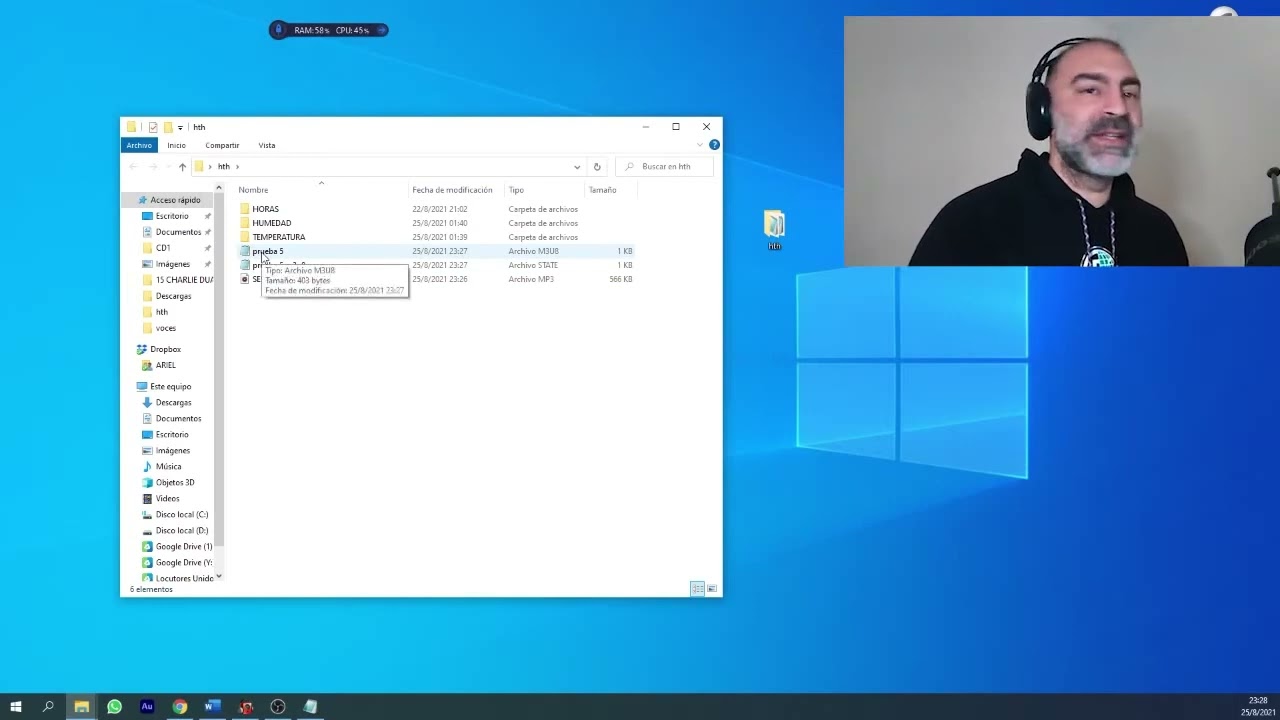1280x720 pixels.
Task: Select Dropbox in navigation pane
Action: [x=165, y=349]
